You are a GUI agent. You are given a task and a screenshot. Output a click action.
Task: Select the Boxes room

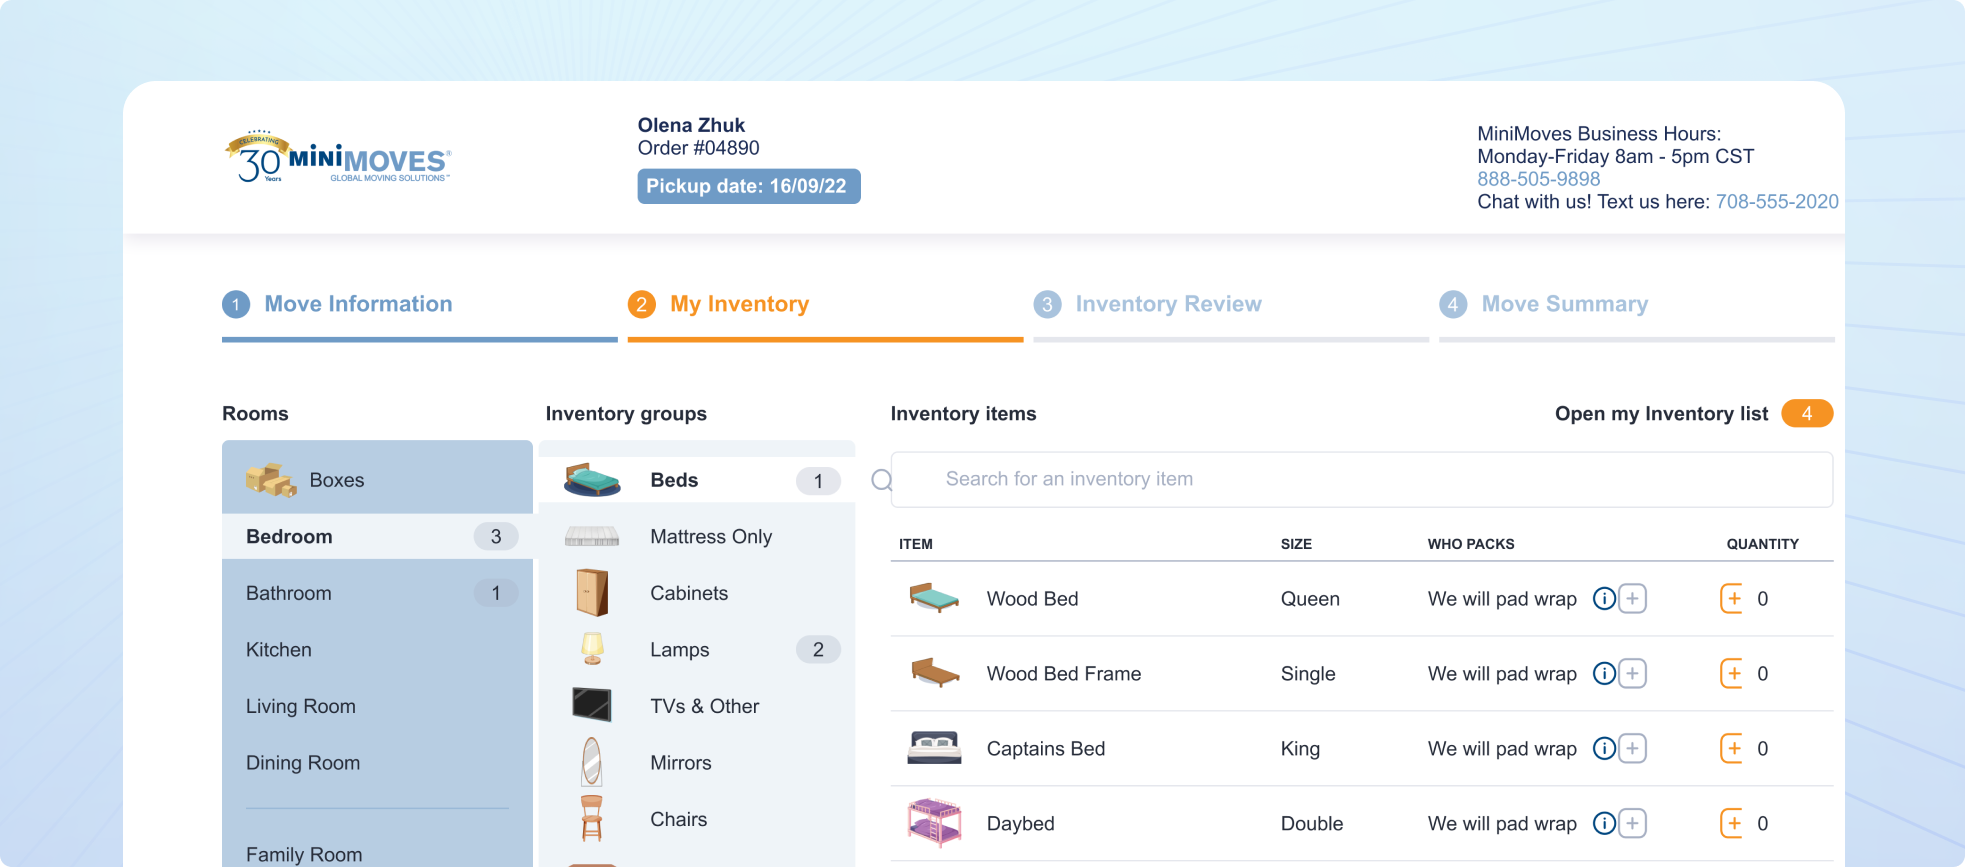pos(377,480)
